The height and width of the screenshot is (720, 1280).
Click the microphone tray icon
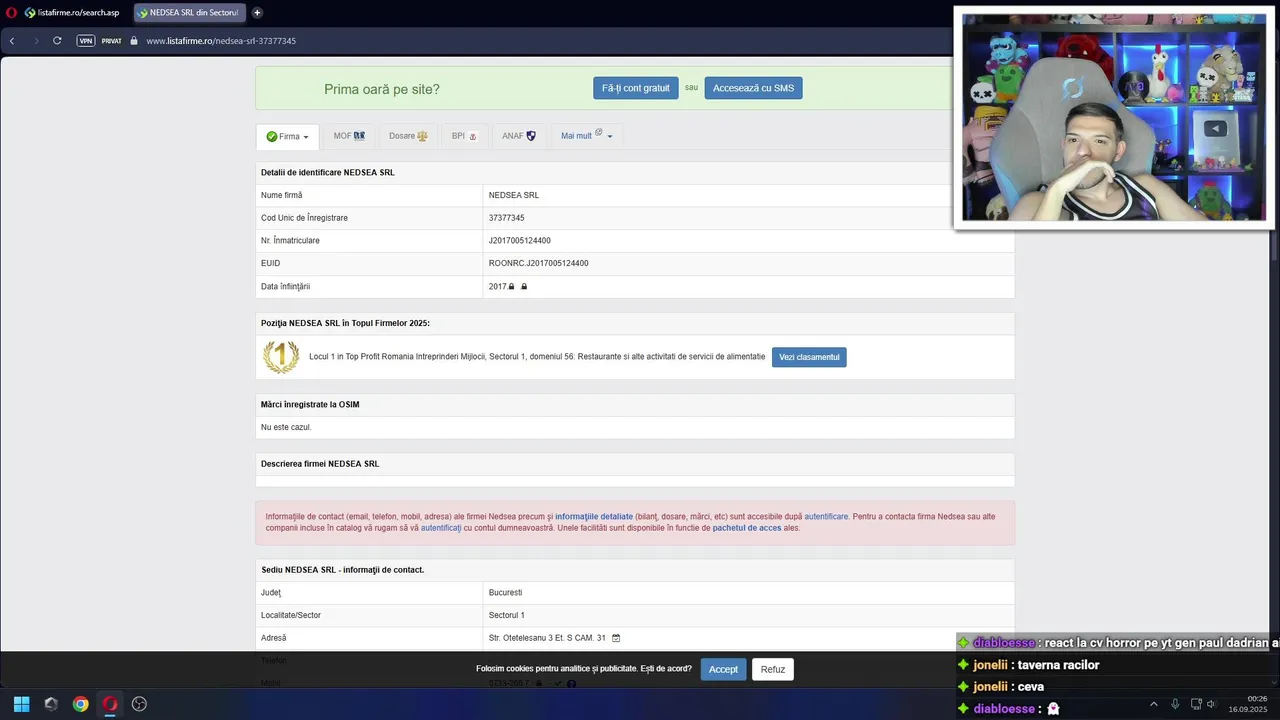[x=1175, y=704]
